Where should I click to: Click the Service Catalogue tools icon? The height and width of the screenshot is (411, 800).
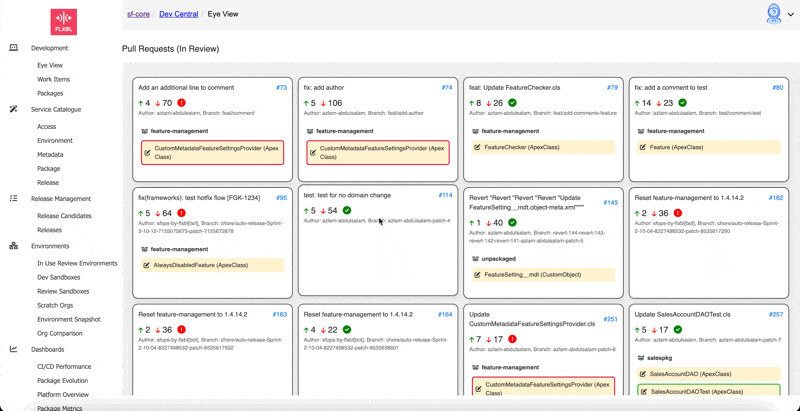click(13, 109)
